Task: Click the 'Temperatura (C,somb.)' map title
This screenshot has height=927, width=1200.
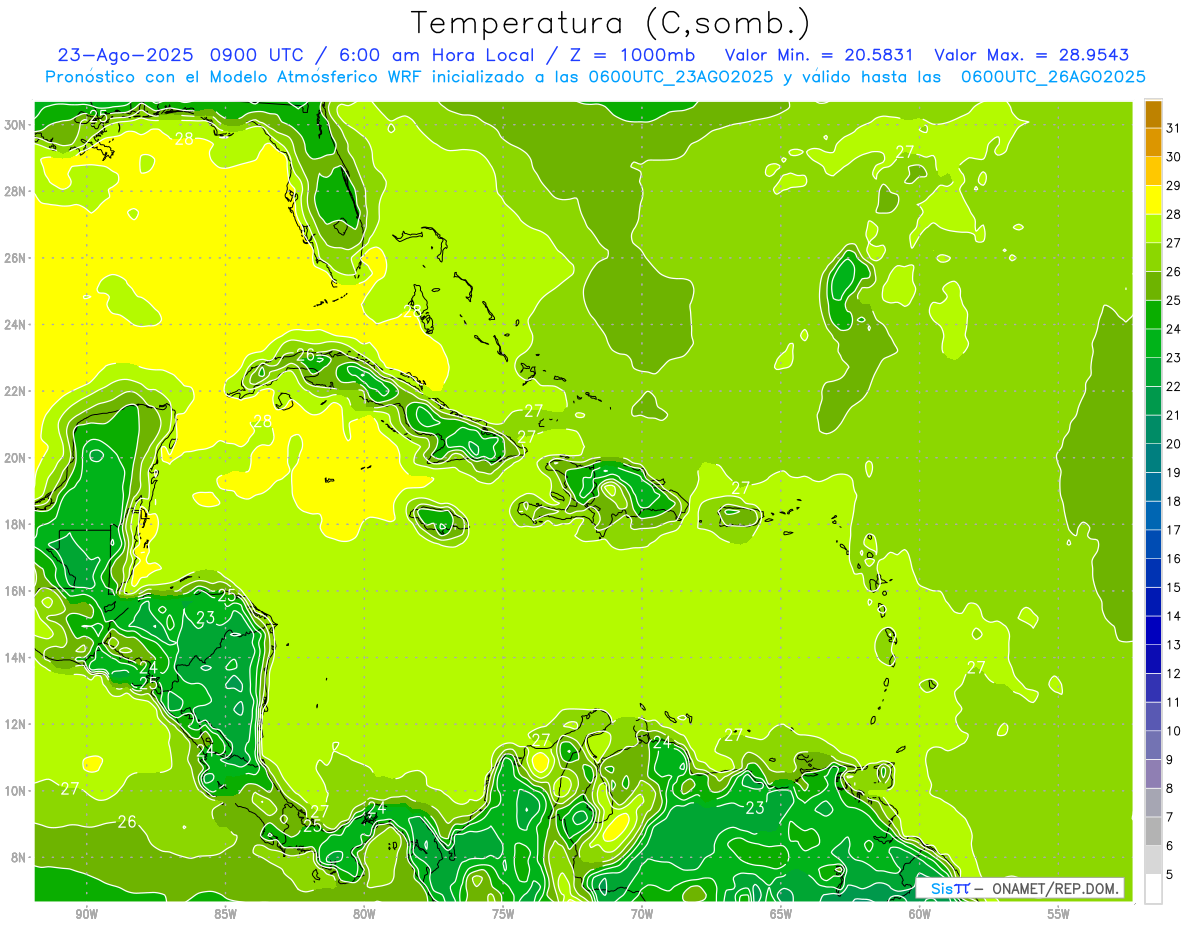Action: click(611, 23)
